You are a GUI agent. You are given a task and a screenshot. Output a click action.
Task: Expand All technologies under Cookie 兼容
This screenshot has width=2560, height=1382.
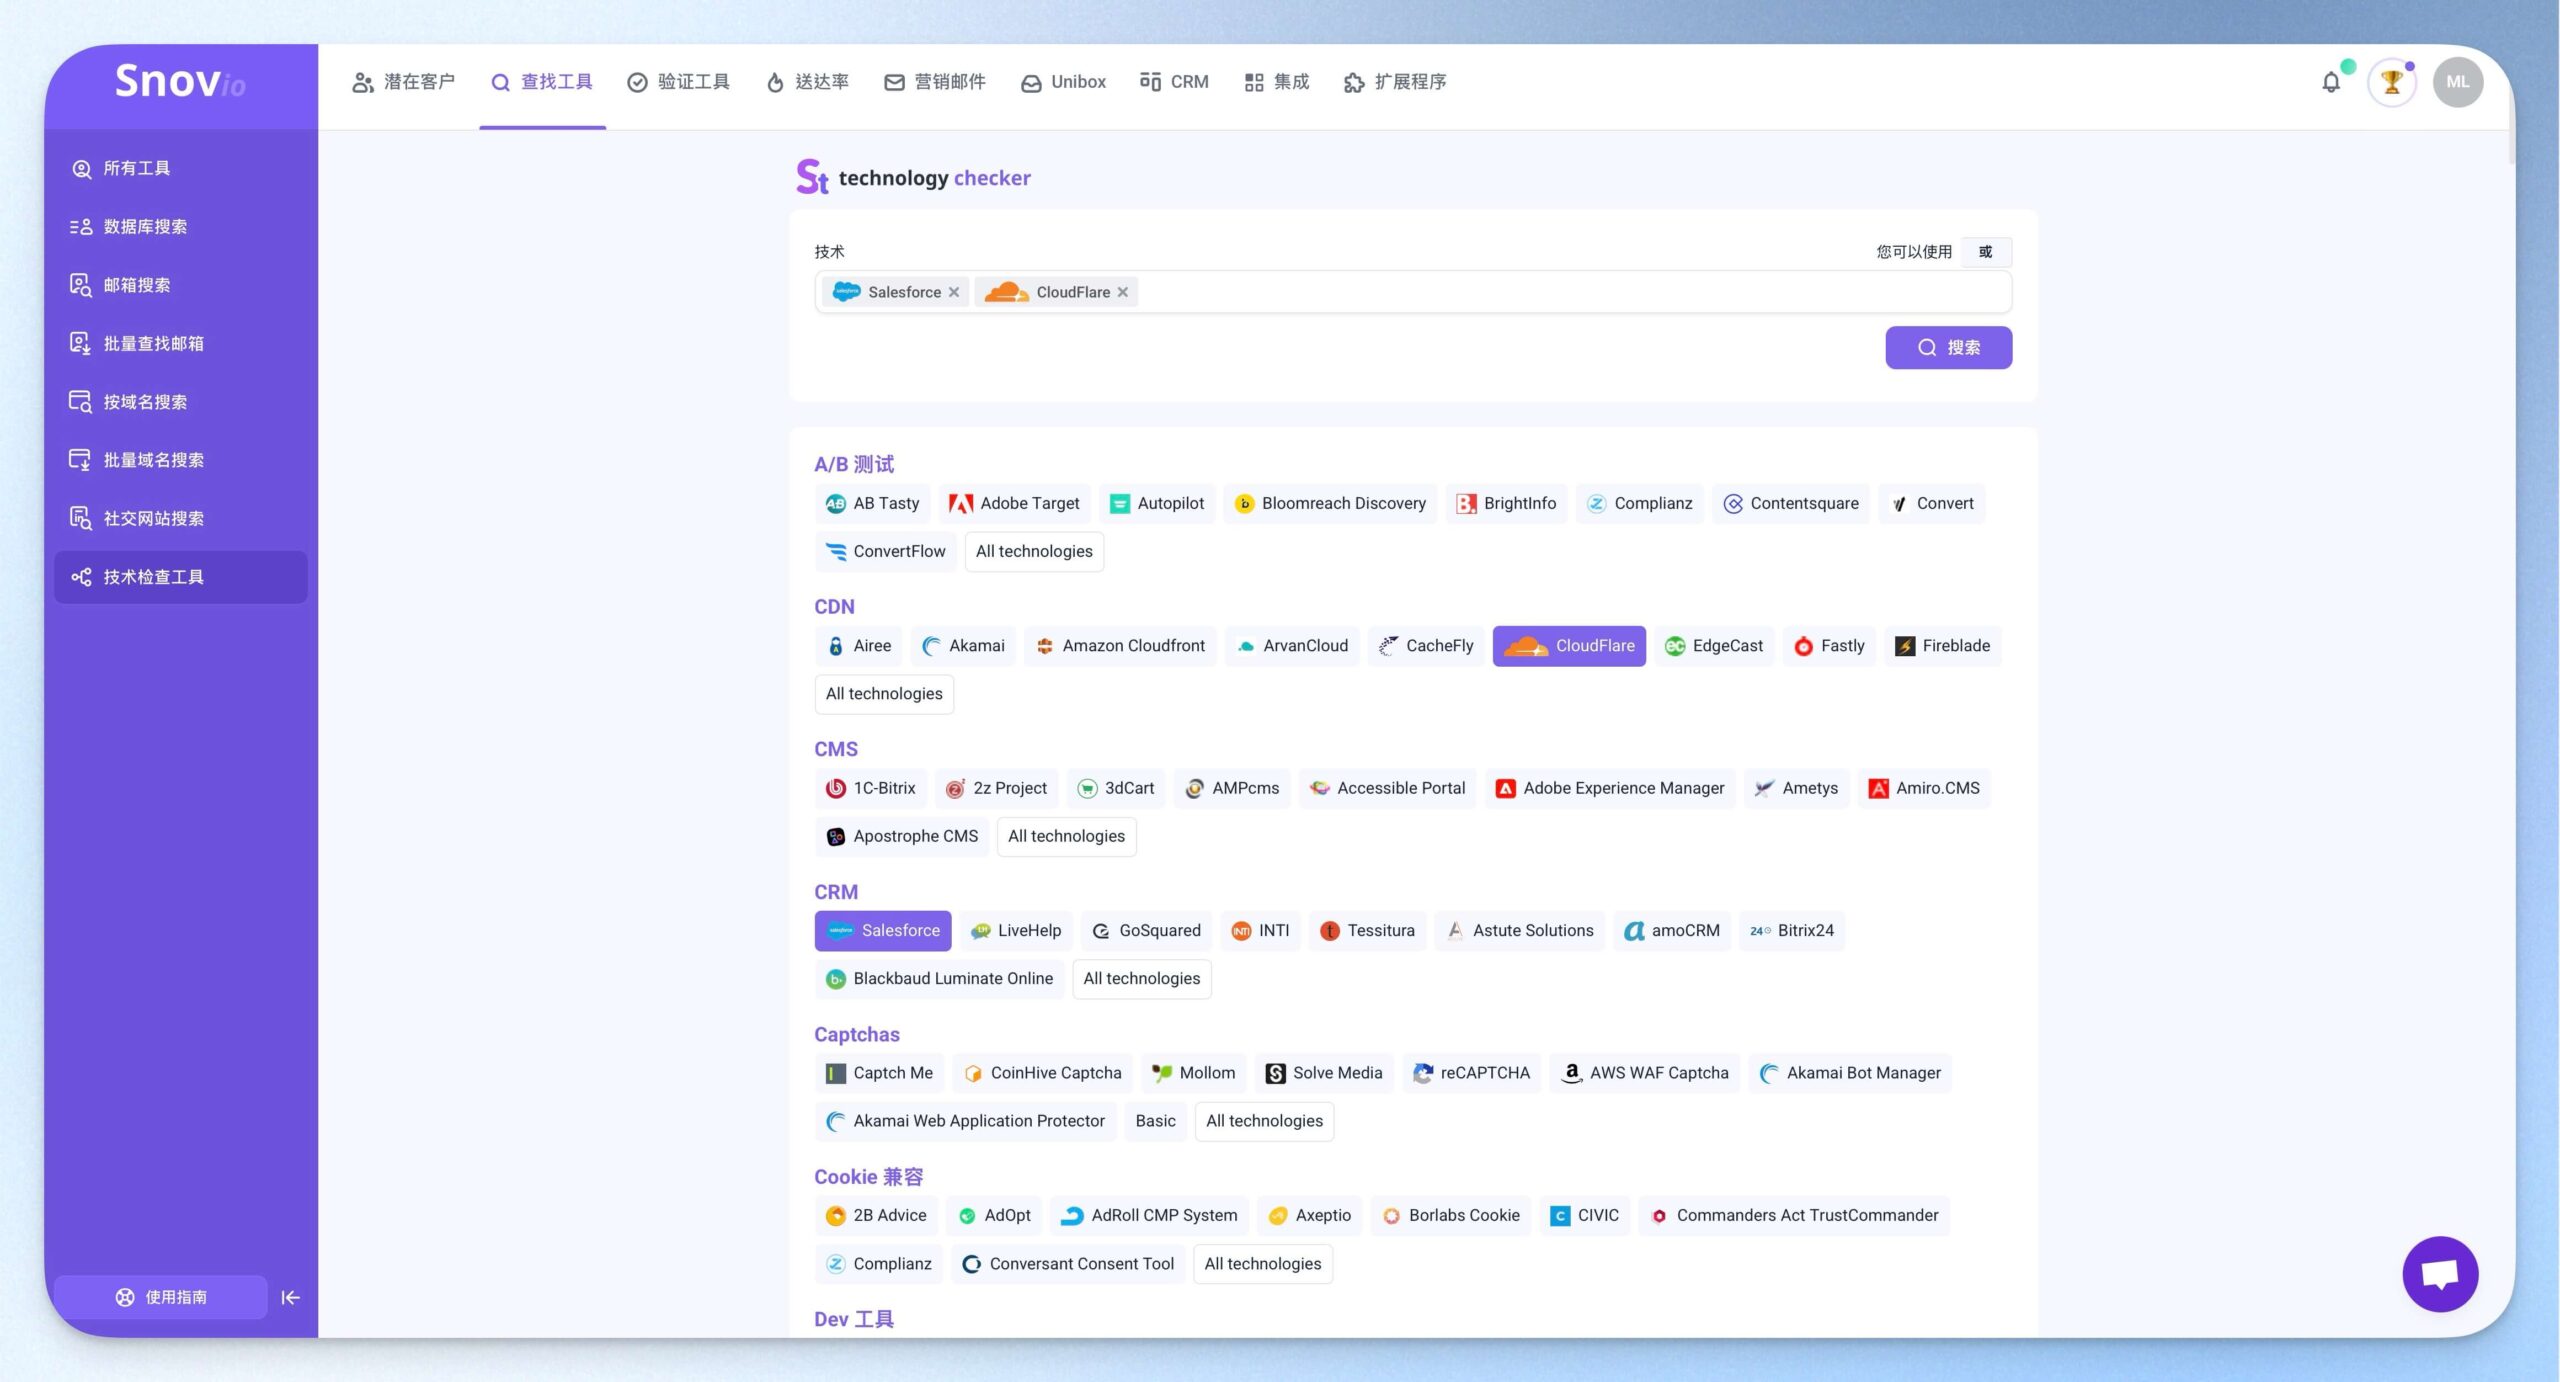click(x=1262, y=1264)
